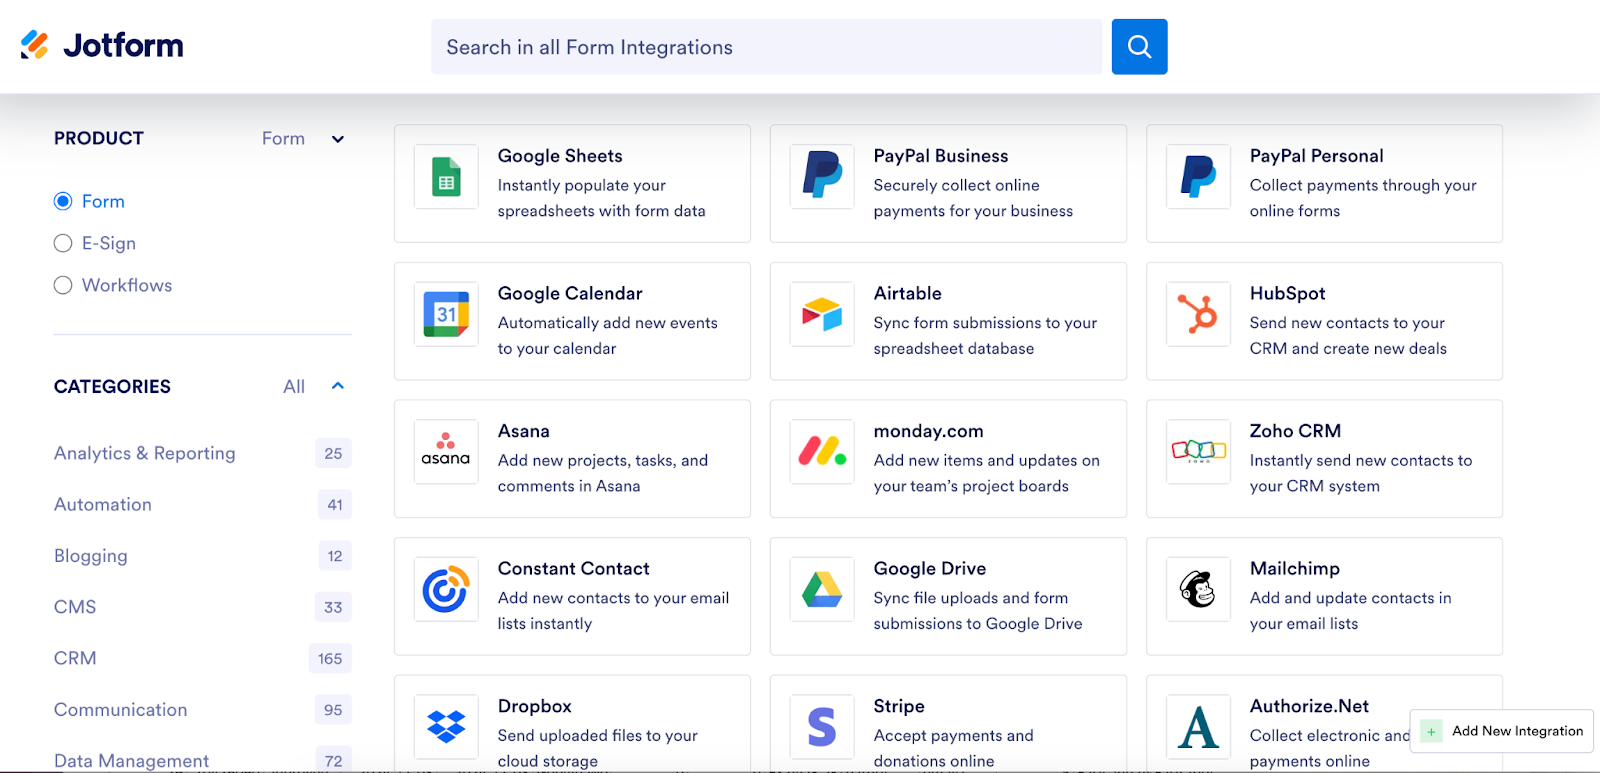Click the Jotform logo
Screen dimensions: 1600x773
click(102, 45)
